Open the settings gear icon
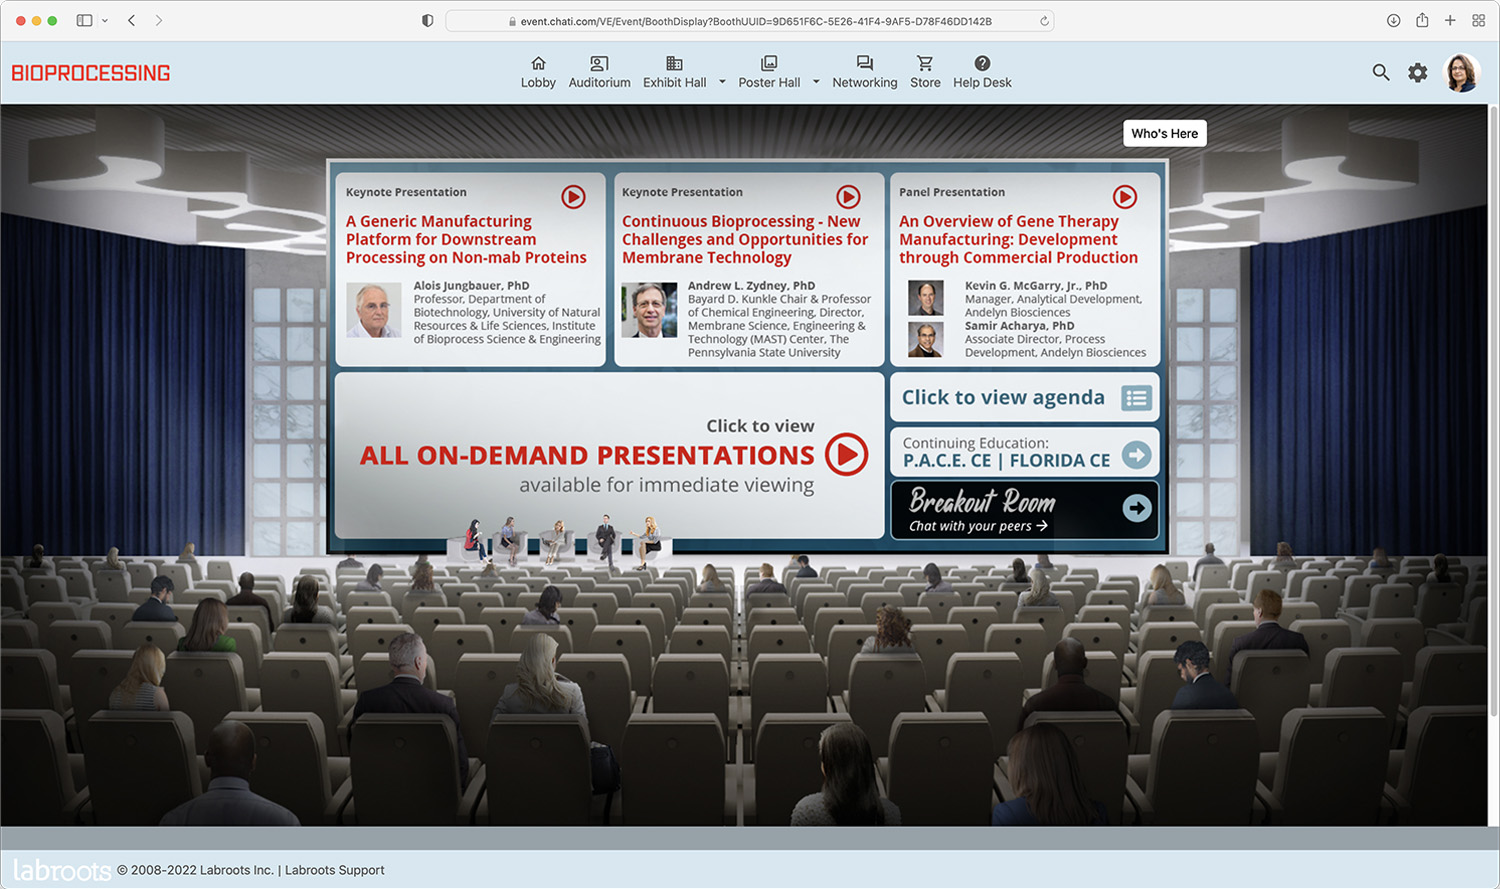The width and height of the screenshot is (1500, 889). coord(1418,72)
